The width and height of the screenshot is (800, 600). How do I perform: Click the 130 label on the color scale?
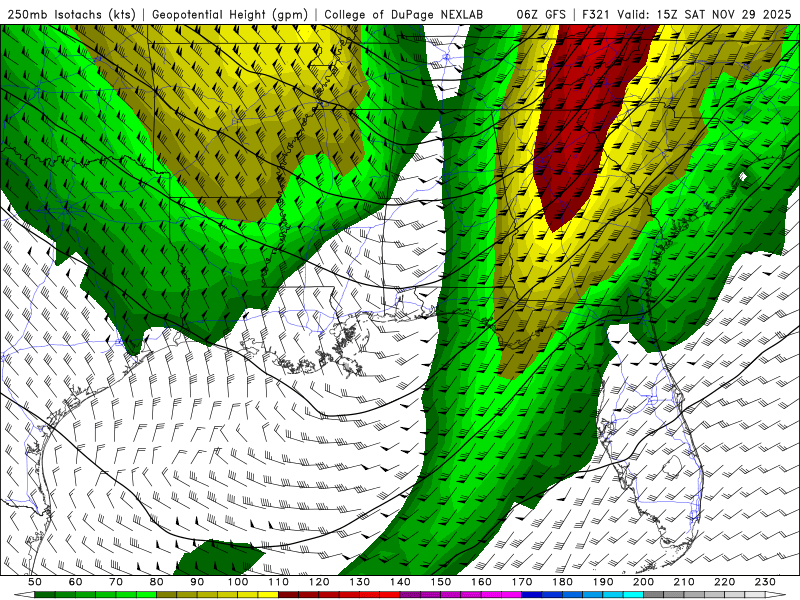tap(360, 582)
